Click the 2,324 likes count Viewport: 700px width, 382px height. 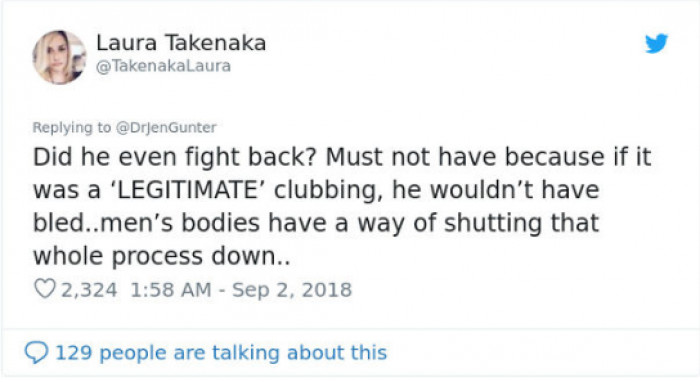(x=89, y=290)
